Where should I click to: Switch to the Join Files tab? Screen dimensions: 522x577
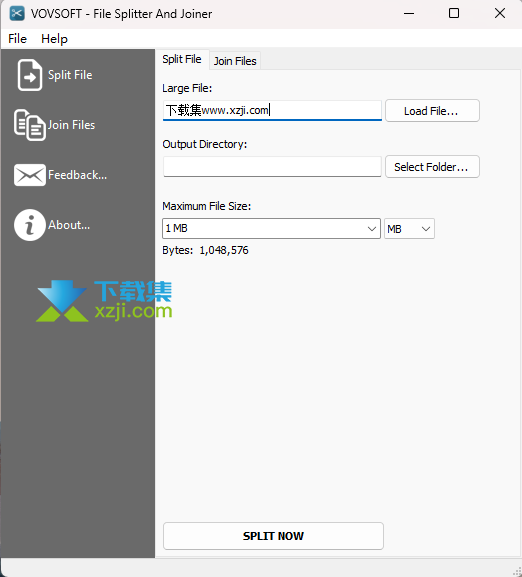[x=235, y=61]
